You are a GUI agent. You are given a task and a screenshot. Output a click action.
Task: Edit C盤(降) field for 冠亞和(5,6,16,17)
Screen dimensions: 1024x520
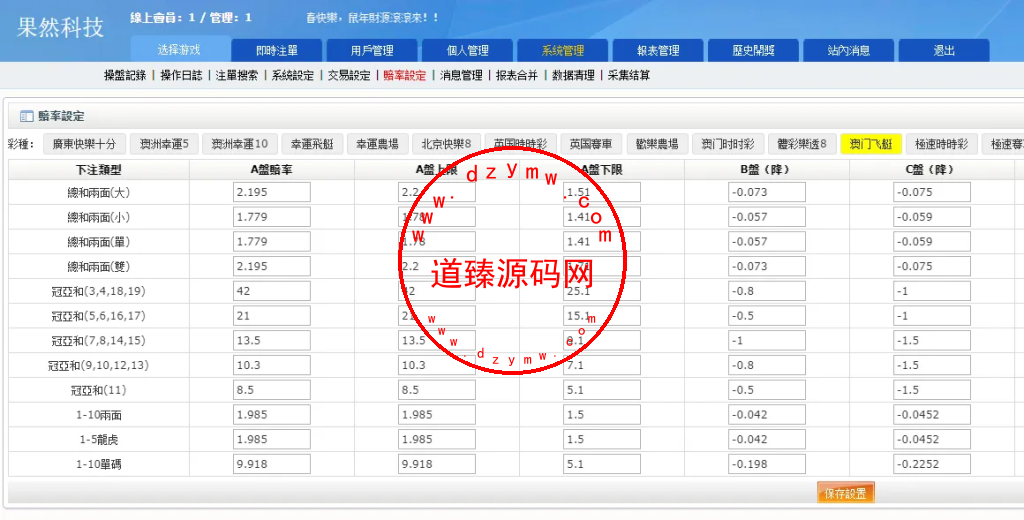coord(932,316)
